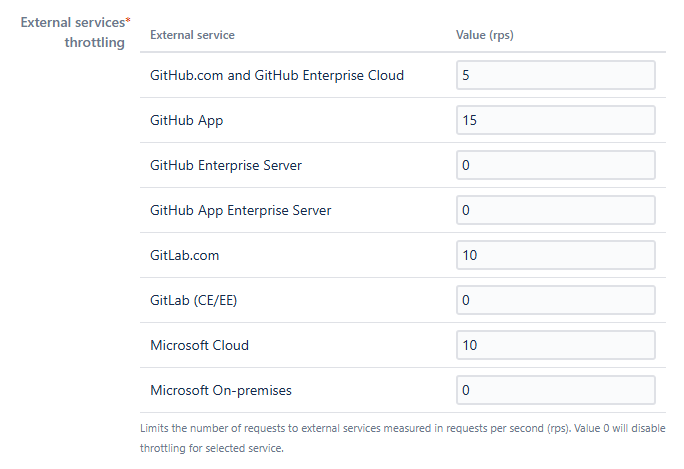The height and width of the screenshot is (469, 684).
Task: Select the GitHub Enterprise Server value input
Action: coord(556,165)
